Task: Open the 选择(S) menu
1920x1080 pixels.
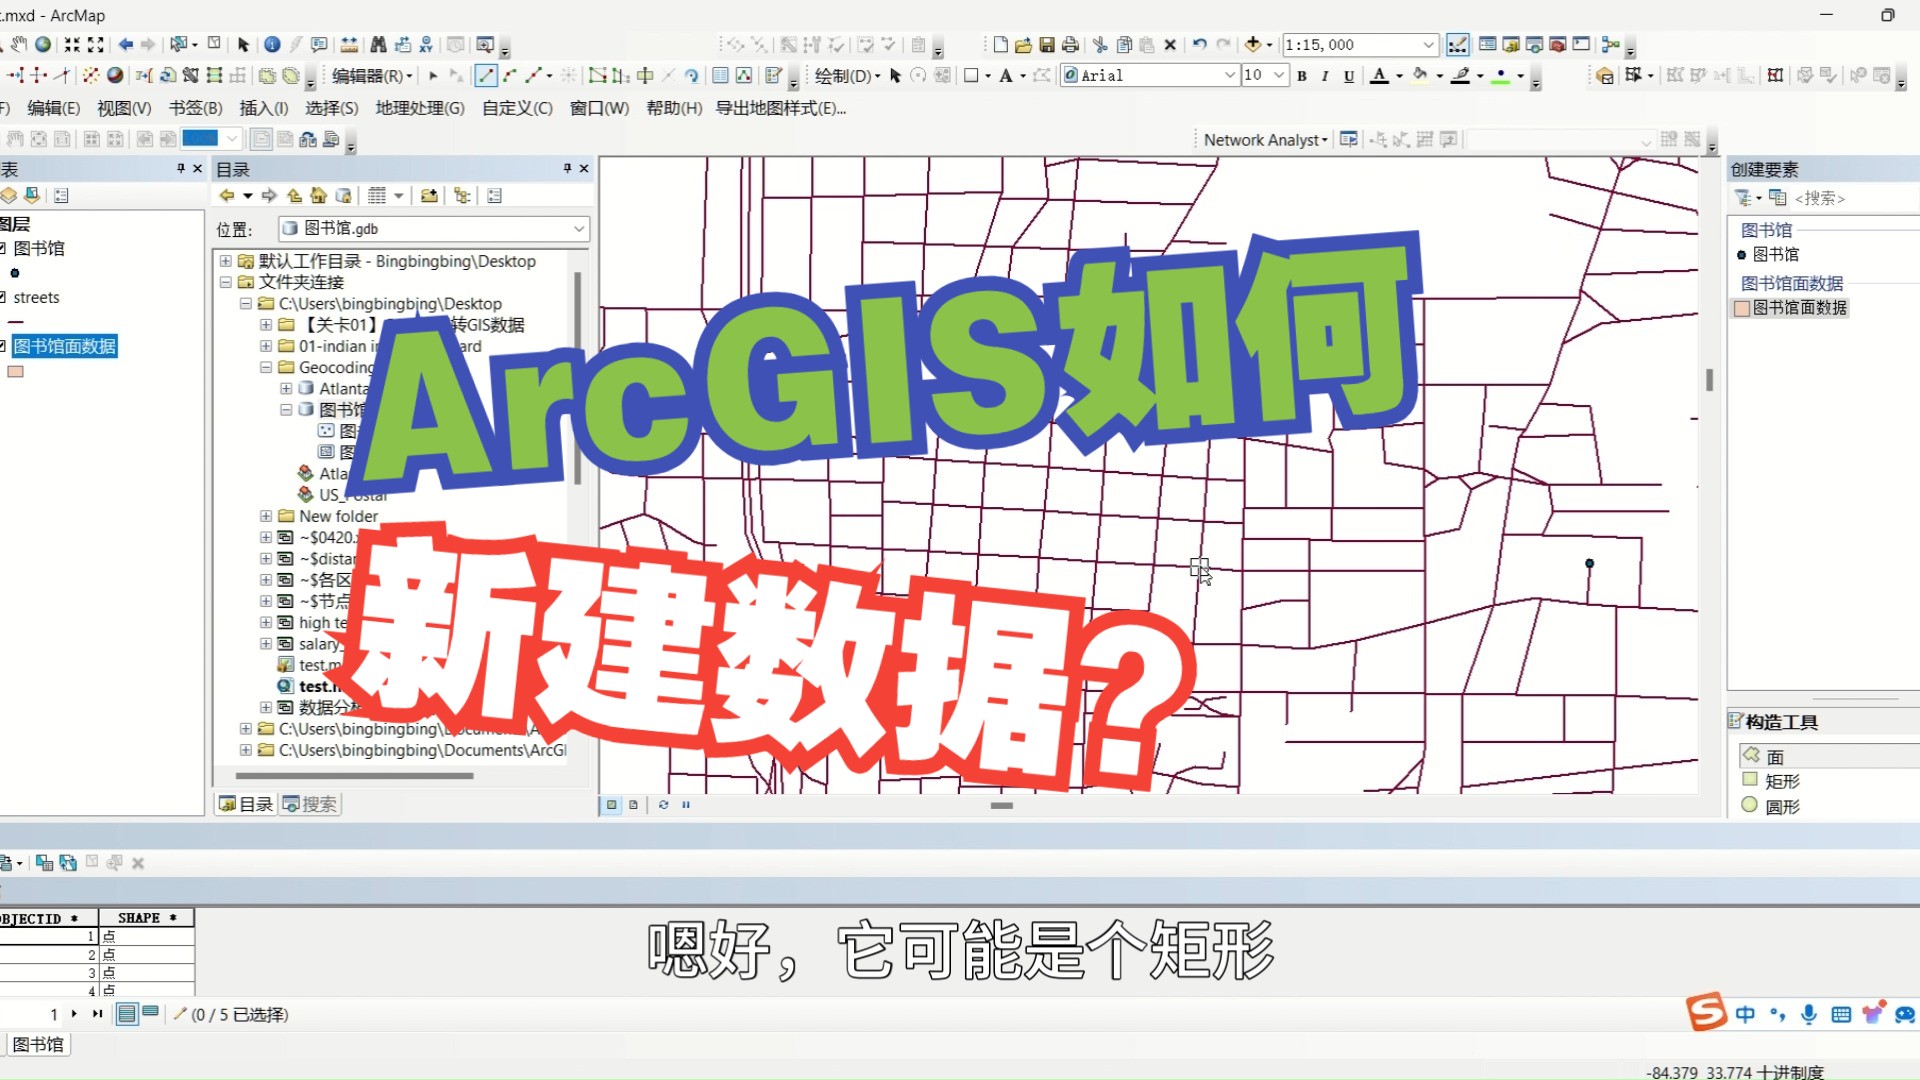Action: click(330, 109)
